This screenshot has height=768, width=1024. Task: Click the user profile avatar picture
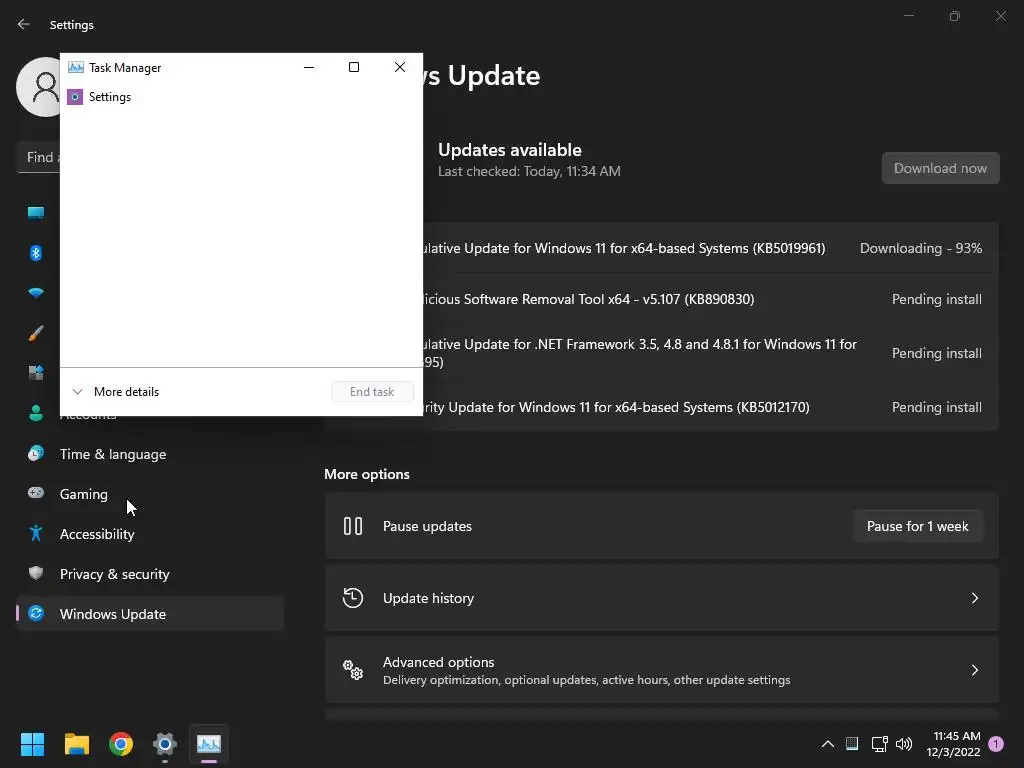(x=39, y=87)
